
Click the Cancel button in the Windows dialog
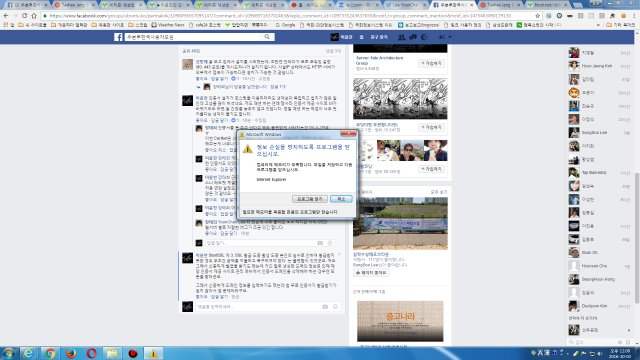pos(341,199)
